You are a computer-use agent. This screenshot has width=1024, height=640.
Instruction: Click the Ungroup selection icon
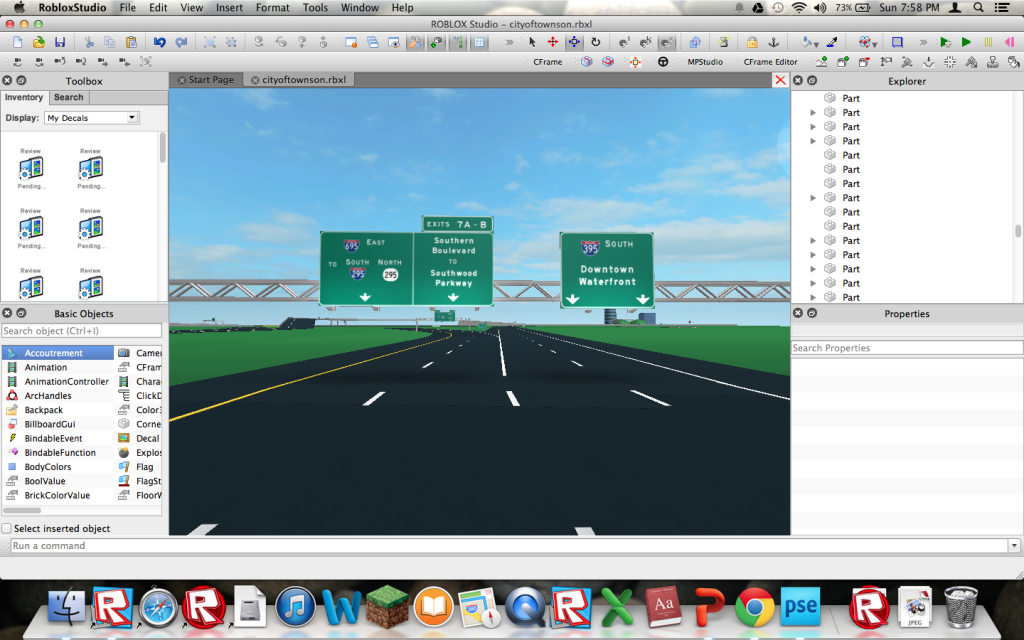231,42
